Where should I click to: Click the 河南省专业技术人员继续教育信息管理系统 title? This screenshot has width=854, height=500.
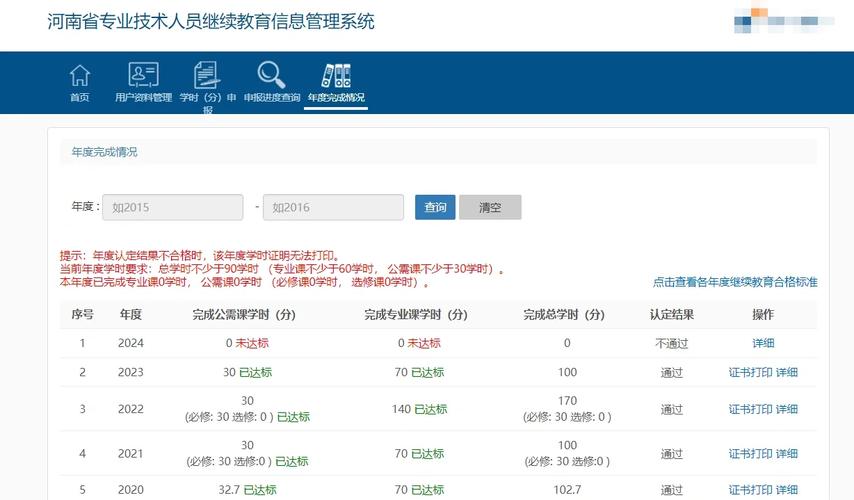pos(211,22)
